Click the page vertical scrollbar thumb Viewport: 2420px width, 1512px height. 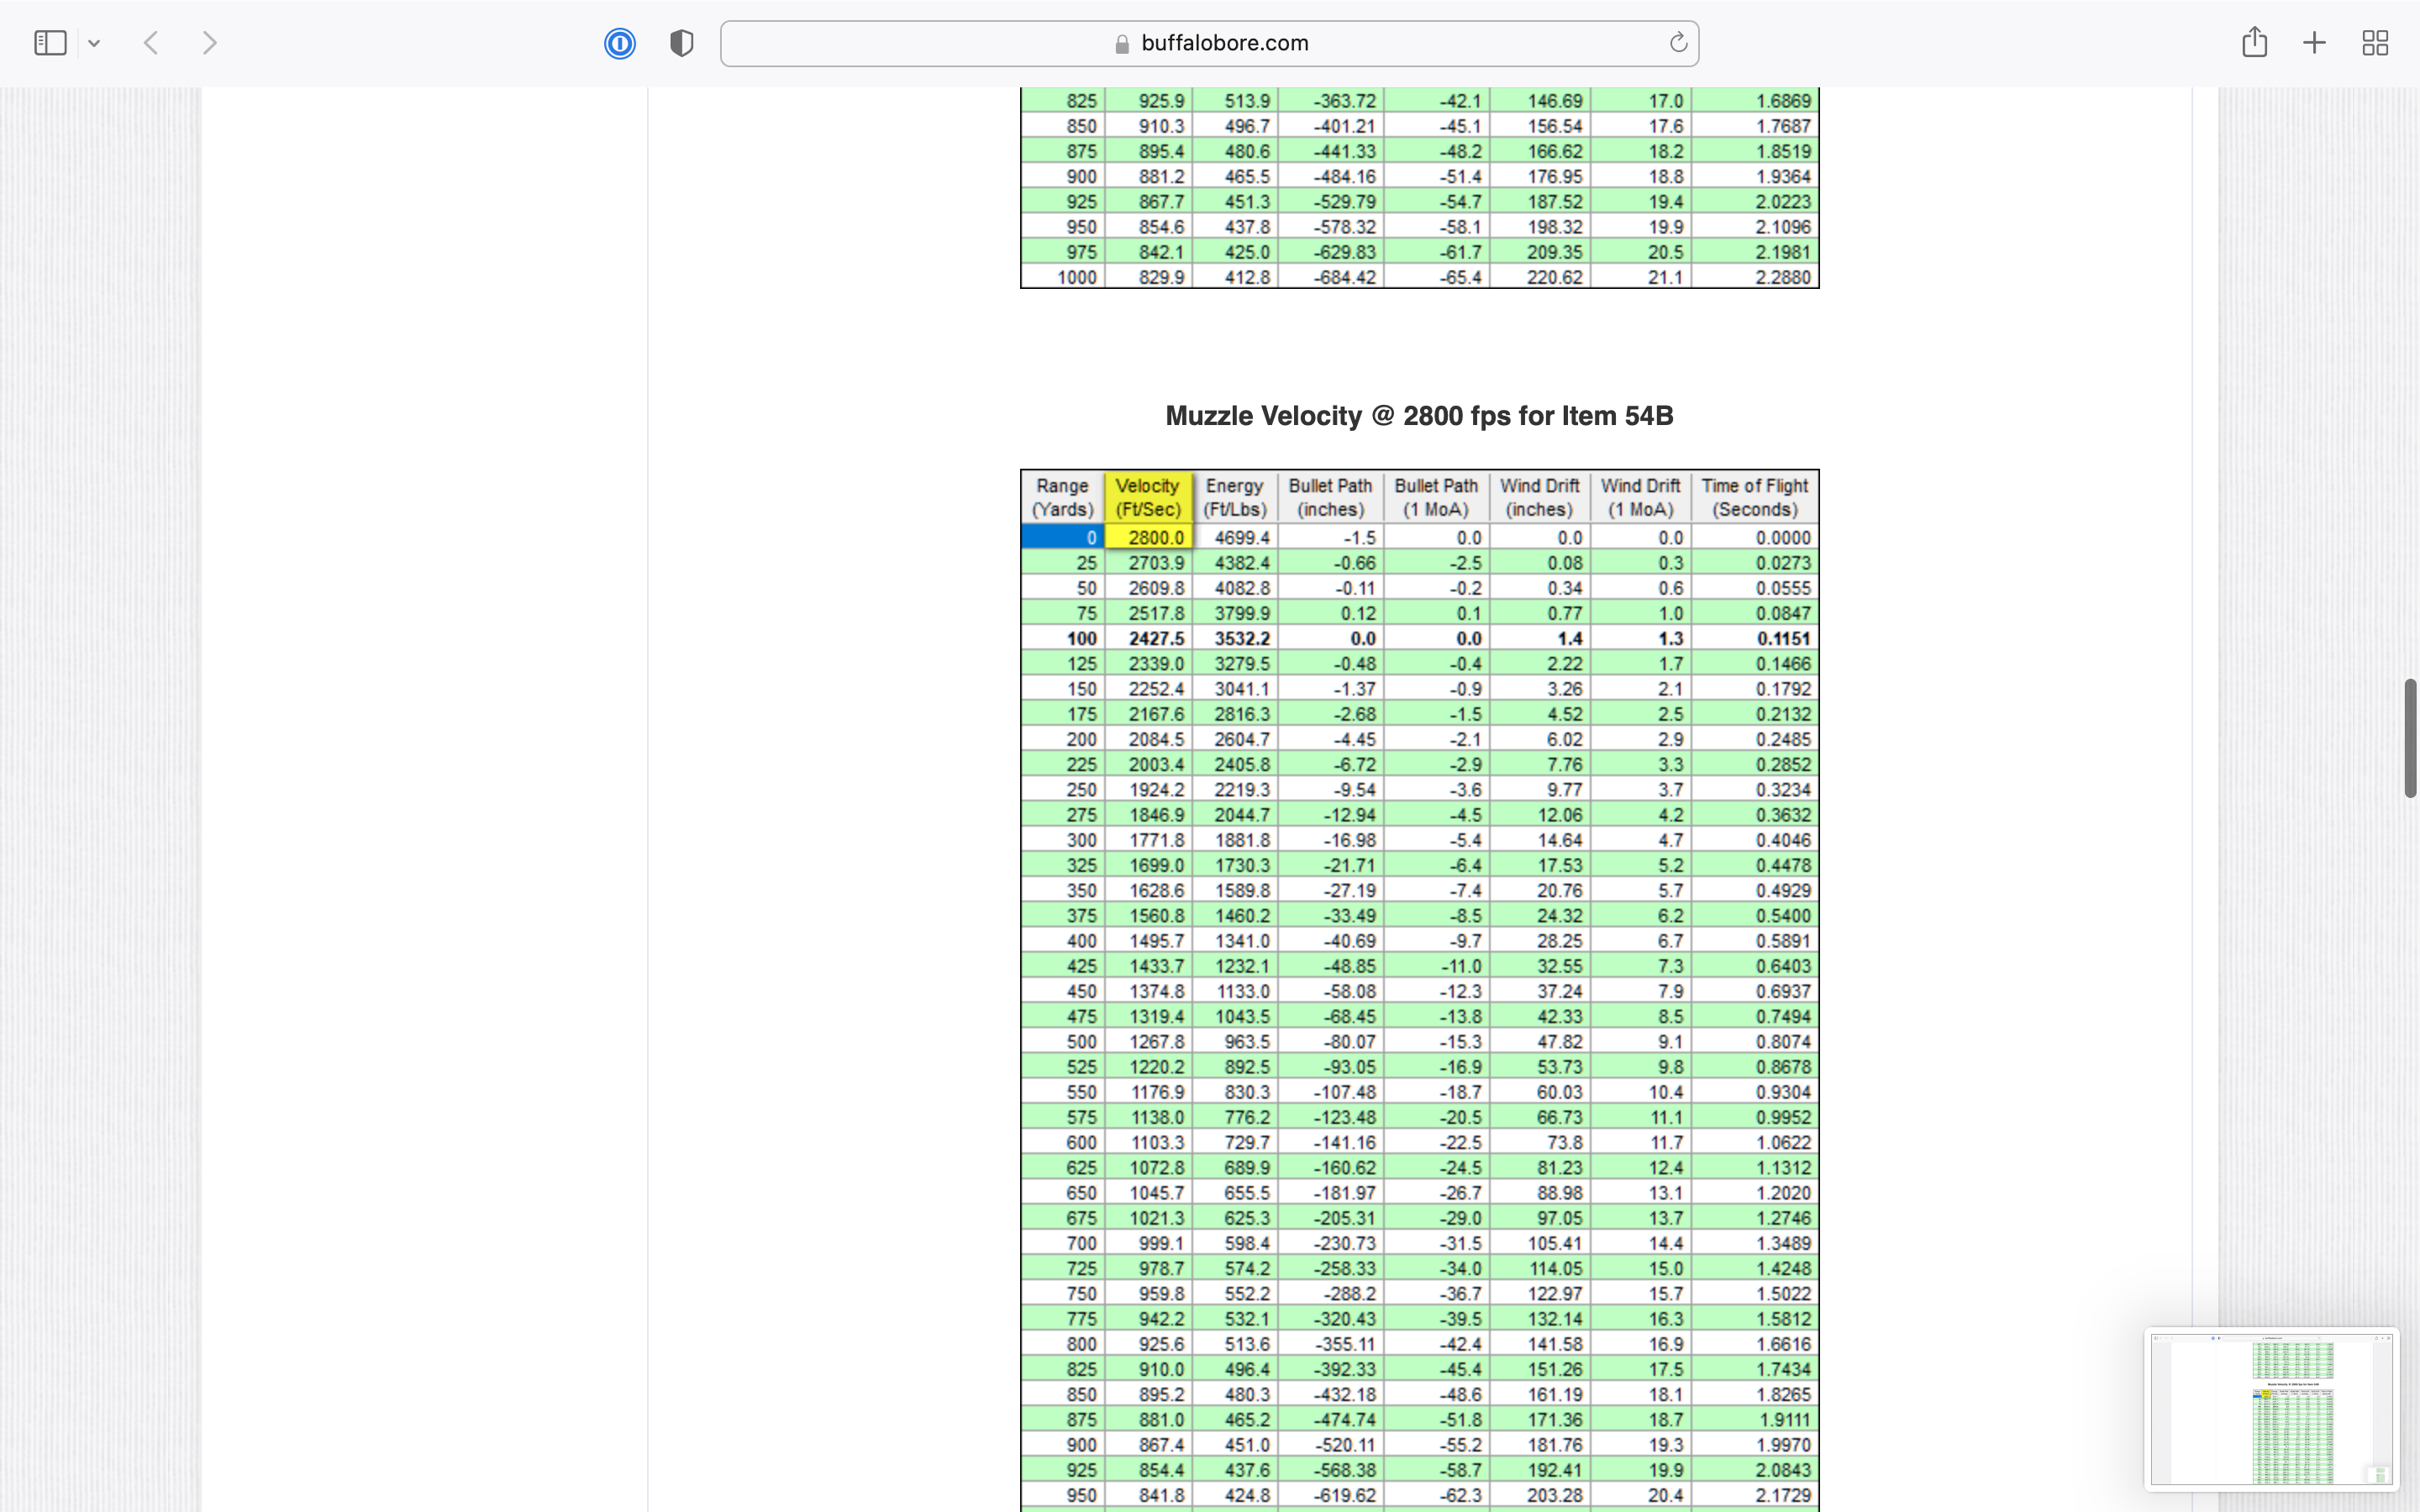tap(2410, 738)
